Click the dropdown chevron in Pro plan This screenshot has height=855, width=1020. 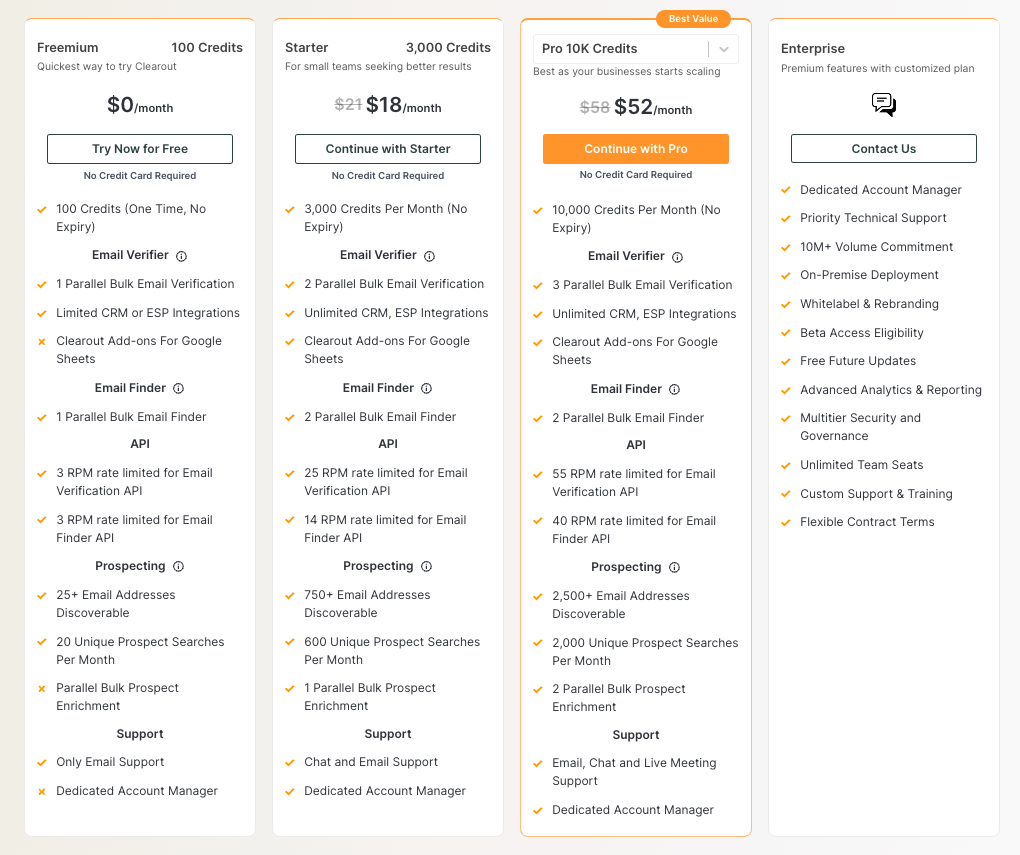[724, 49]
